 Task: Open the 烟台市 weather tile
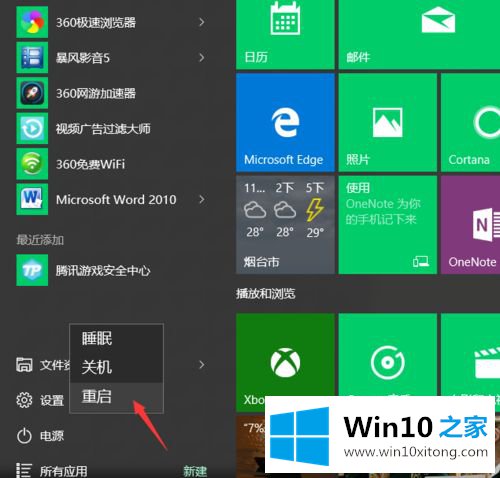pyautogui.click(x=285, y=225)
